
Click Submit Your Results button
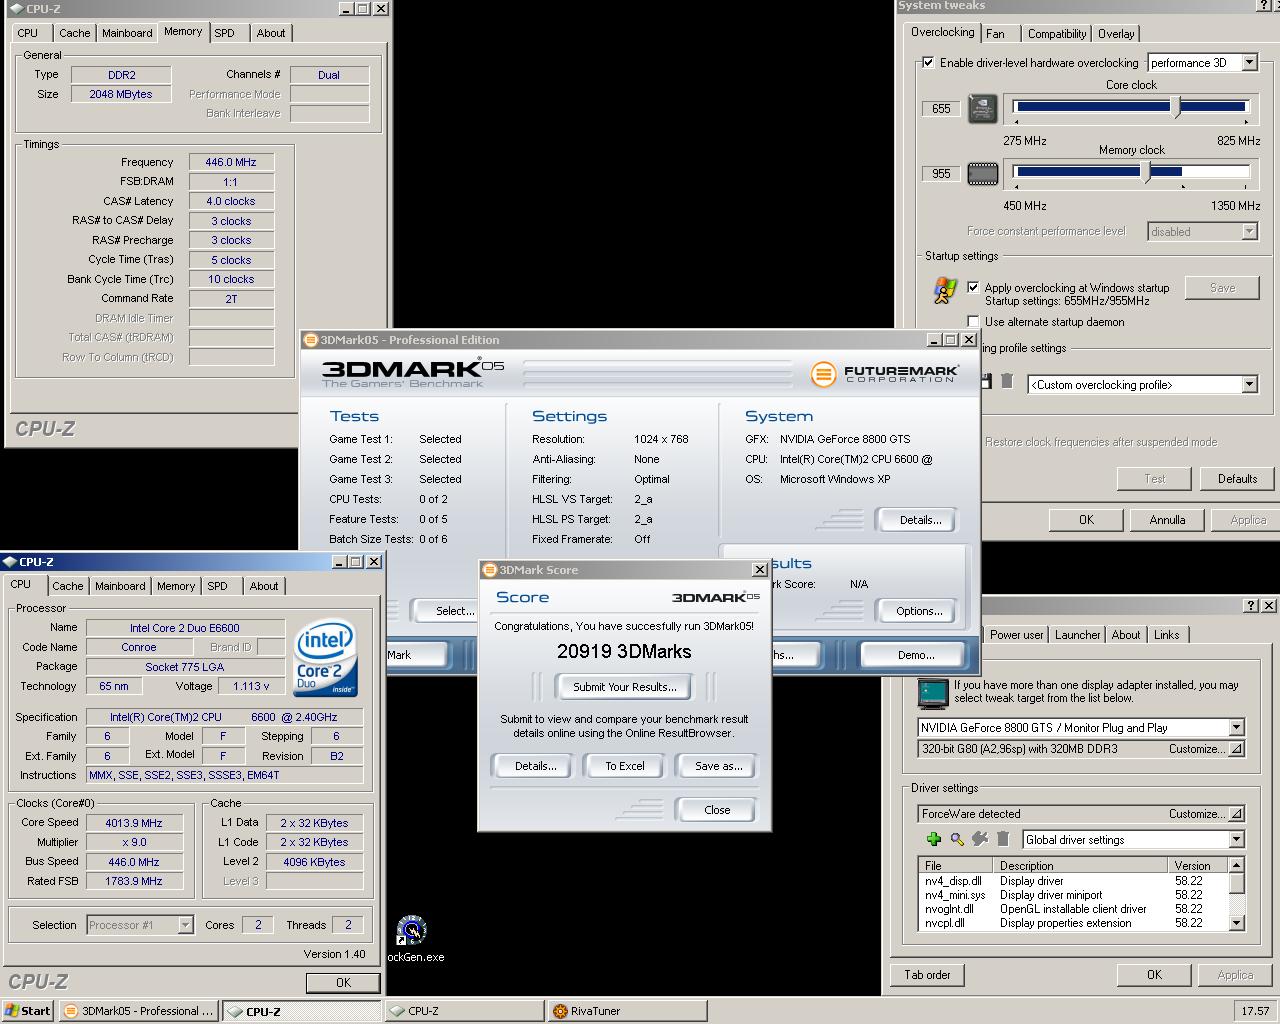[x=625, y=686]
